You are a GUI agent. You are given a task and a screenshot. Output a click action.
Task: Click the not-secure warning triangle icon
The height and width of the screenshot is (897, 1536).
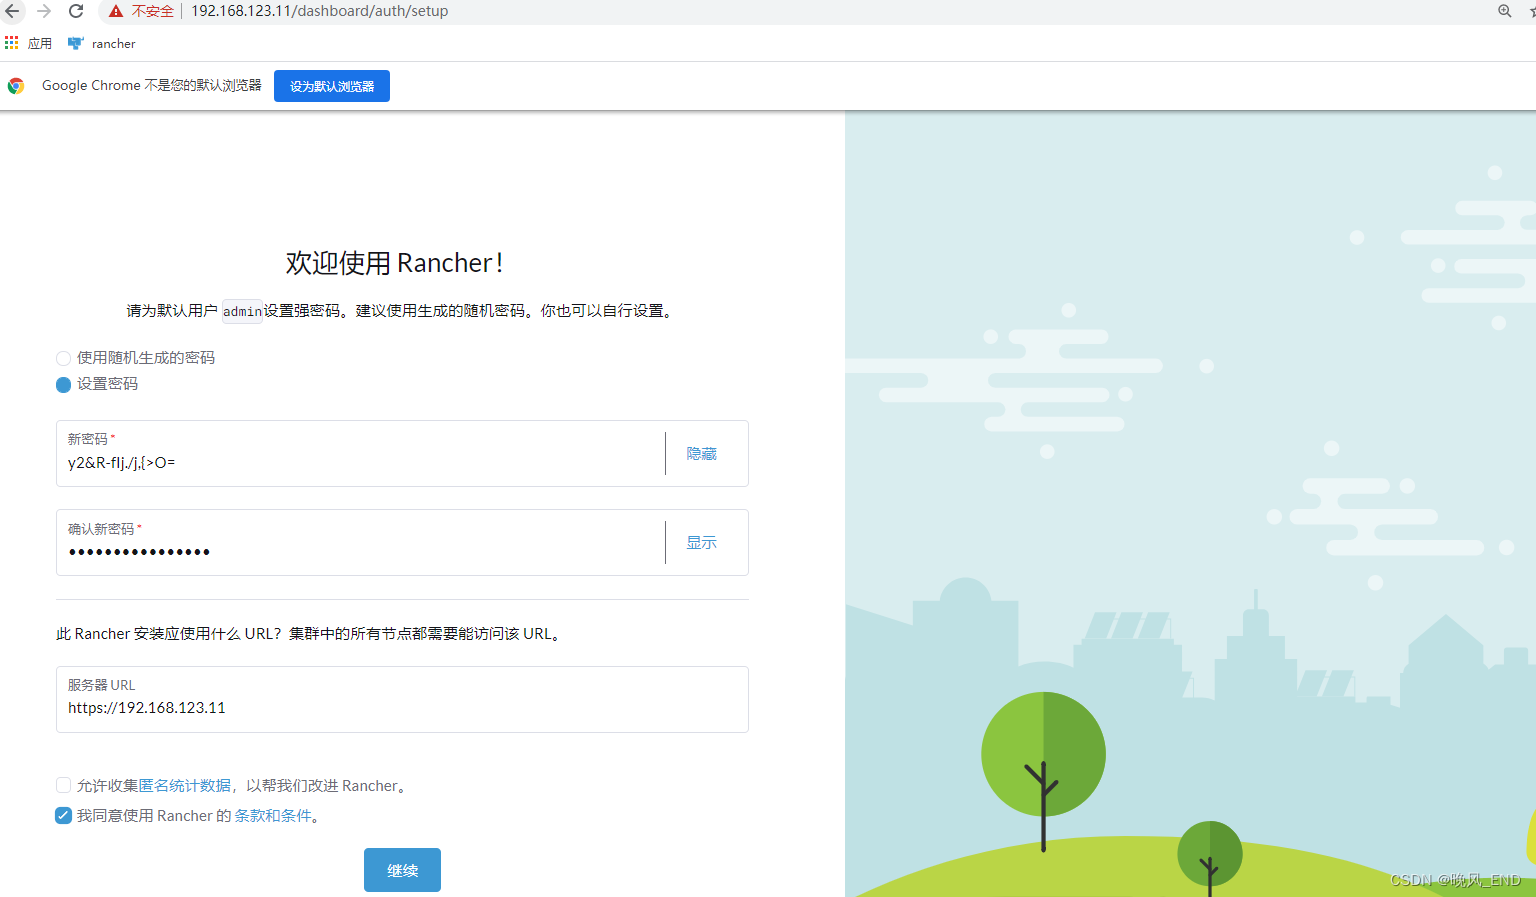pyautogui.click(x=116, y=11)
